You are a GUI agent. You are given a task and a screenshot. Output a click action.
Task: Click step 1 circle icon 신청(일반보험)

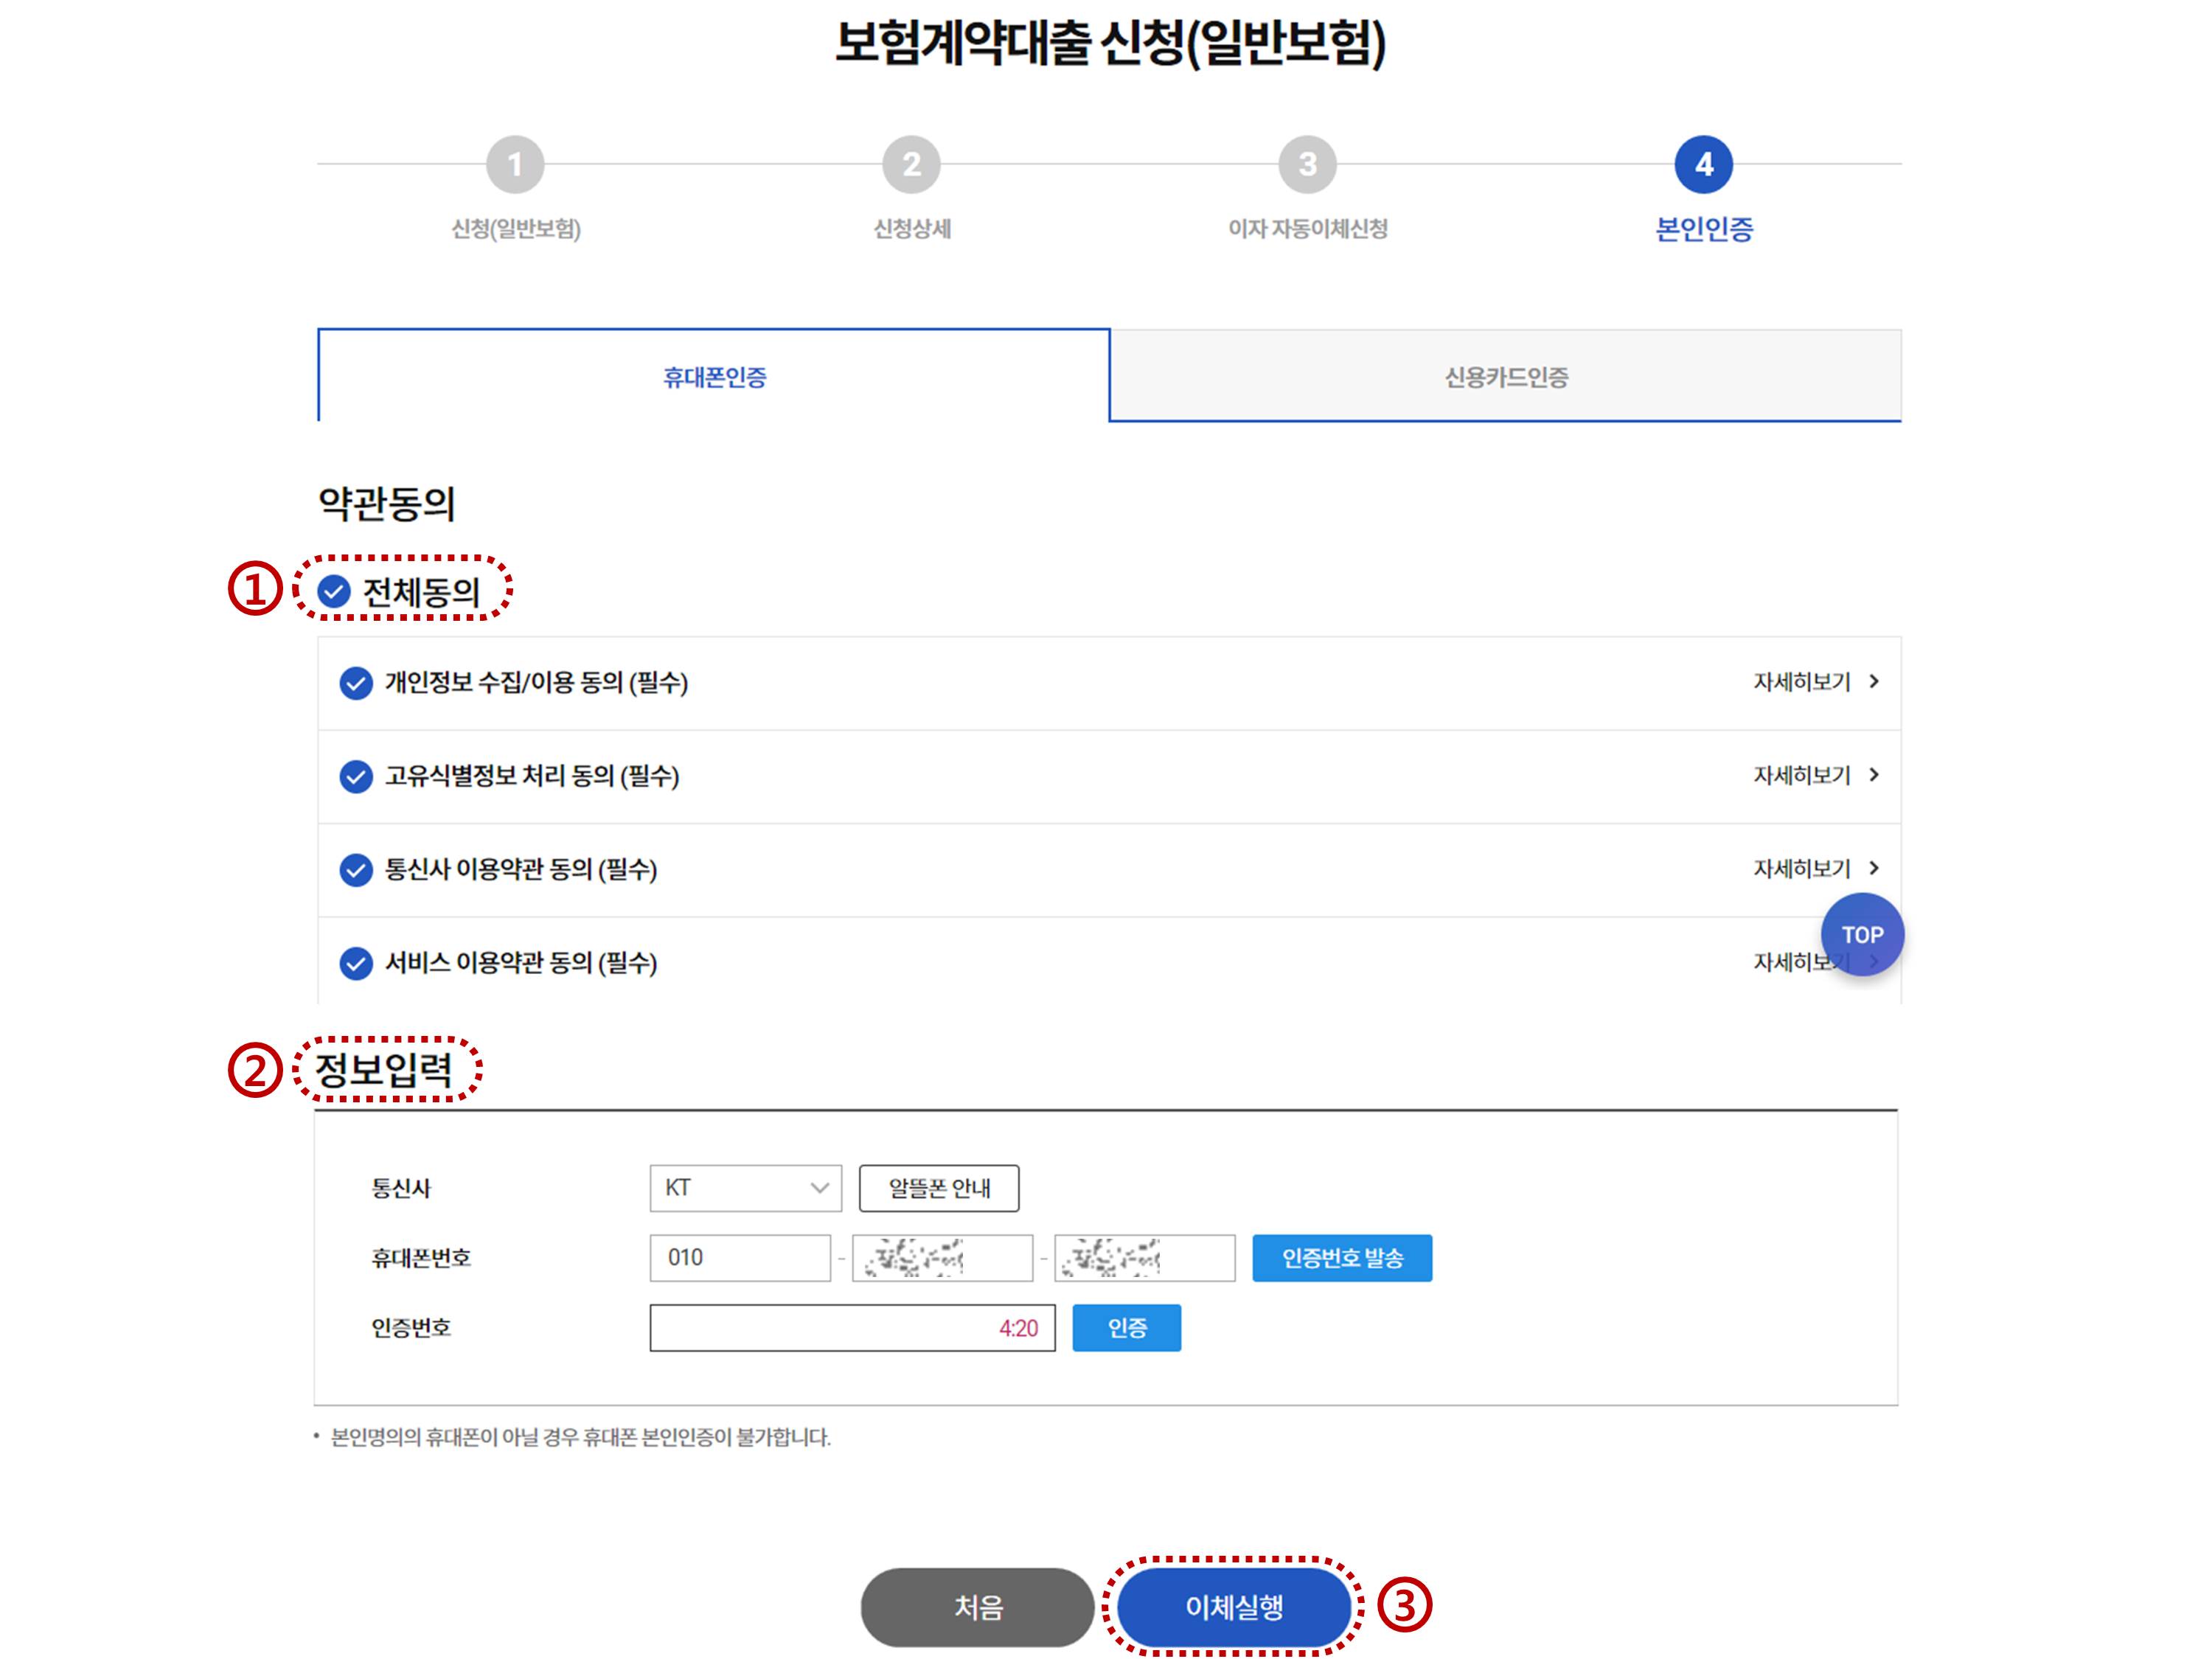[515, 164]
